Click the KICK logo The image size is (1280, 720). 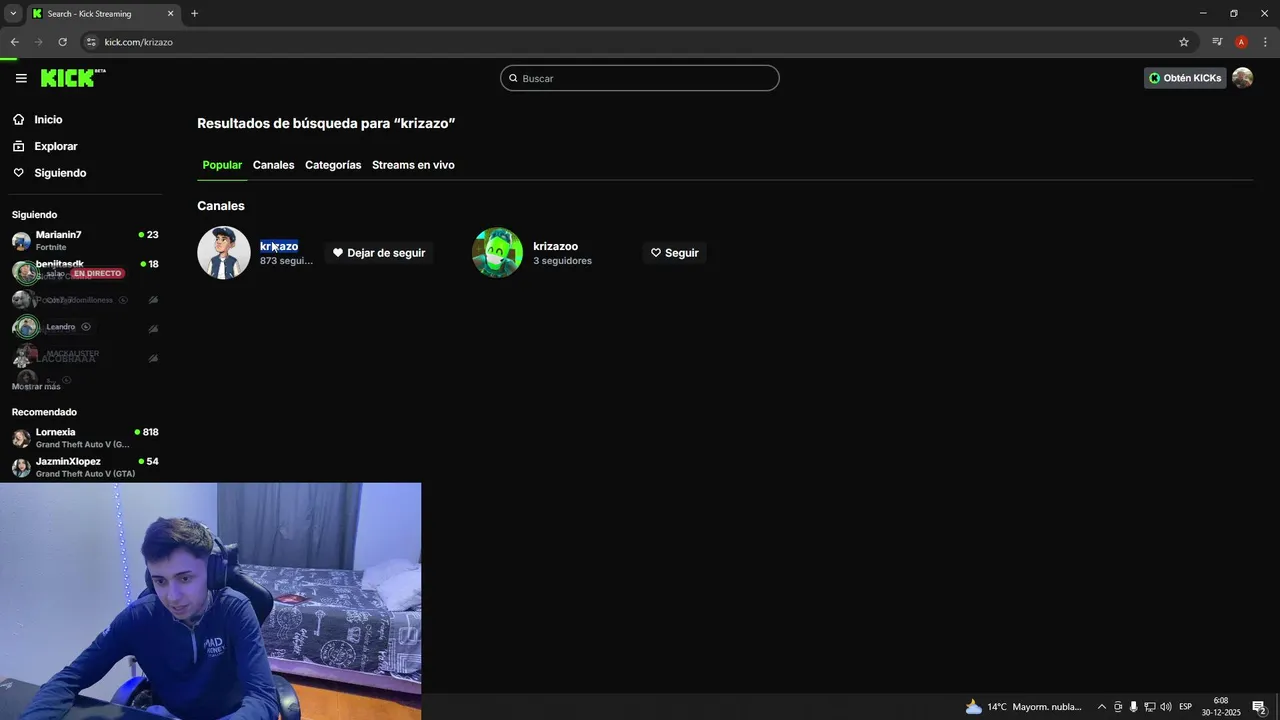pyautogui.click(x=73, y=78)
